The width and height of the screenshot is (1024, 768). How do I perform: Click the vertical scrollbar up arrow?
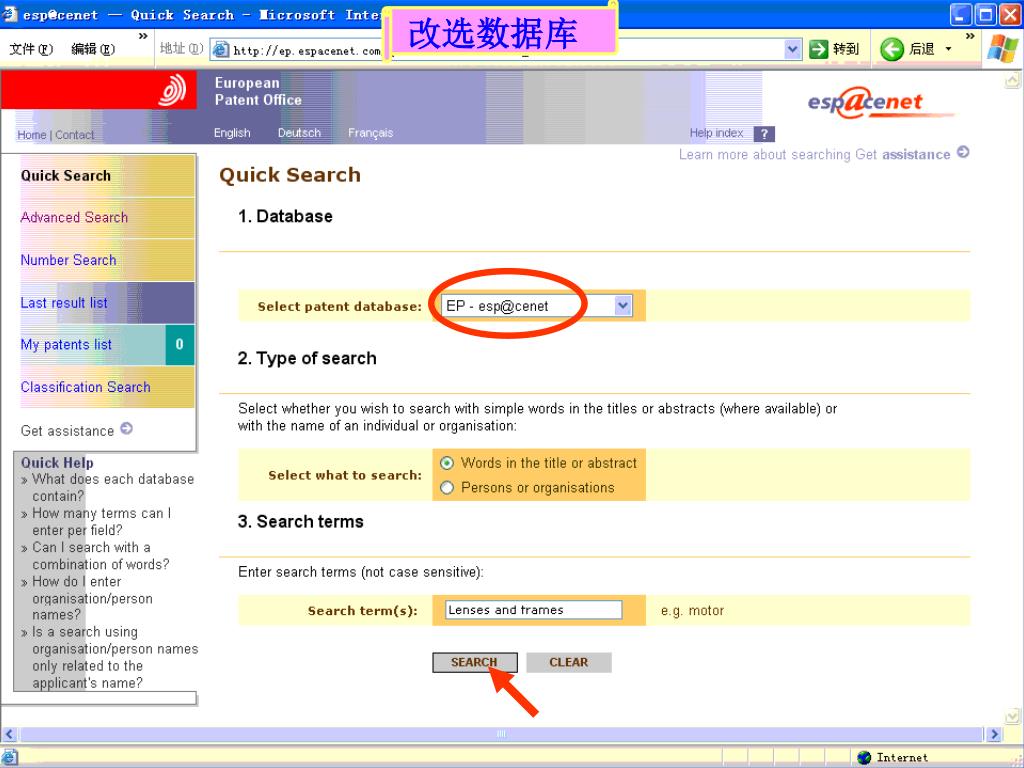click(x=1012, y=80)
